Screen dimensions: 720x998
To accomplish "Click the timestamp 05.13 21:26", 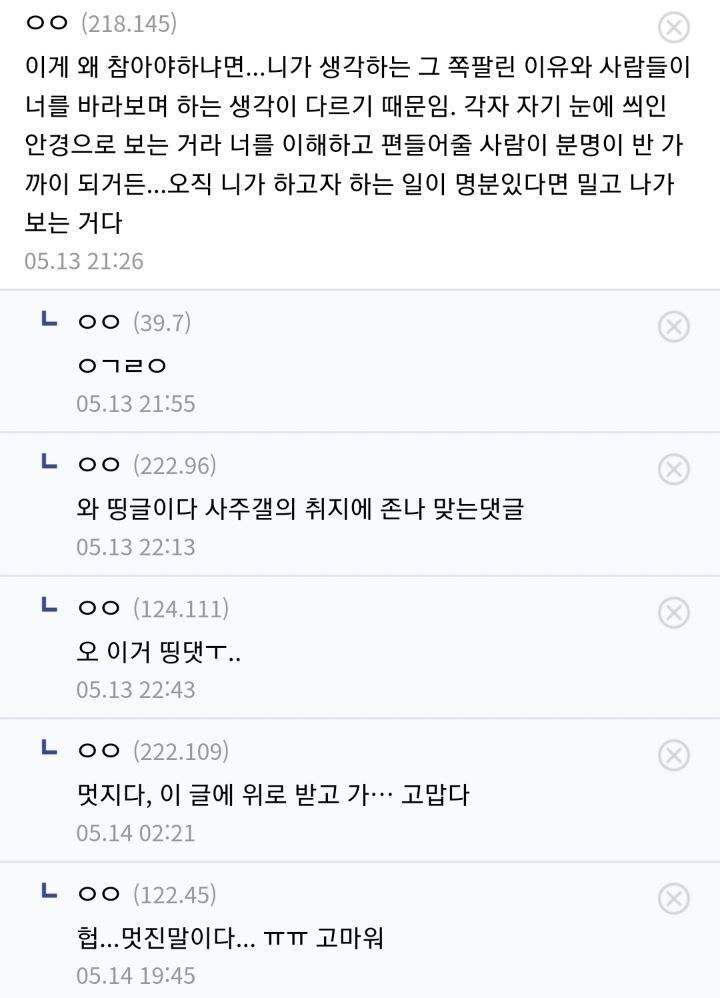I will pos(84,261).
